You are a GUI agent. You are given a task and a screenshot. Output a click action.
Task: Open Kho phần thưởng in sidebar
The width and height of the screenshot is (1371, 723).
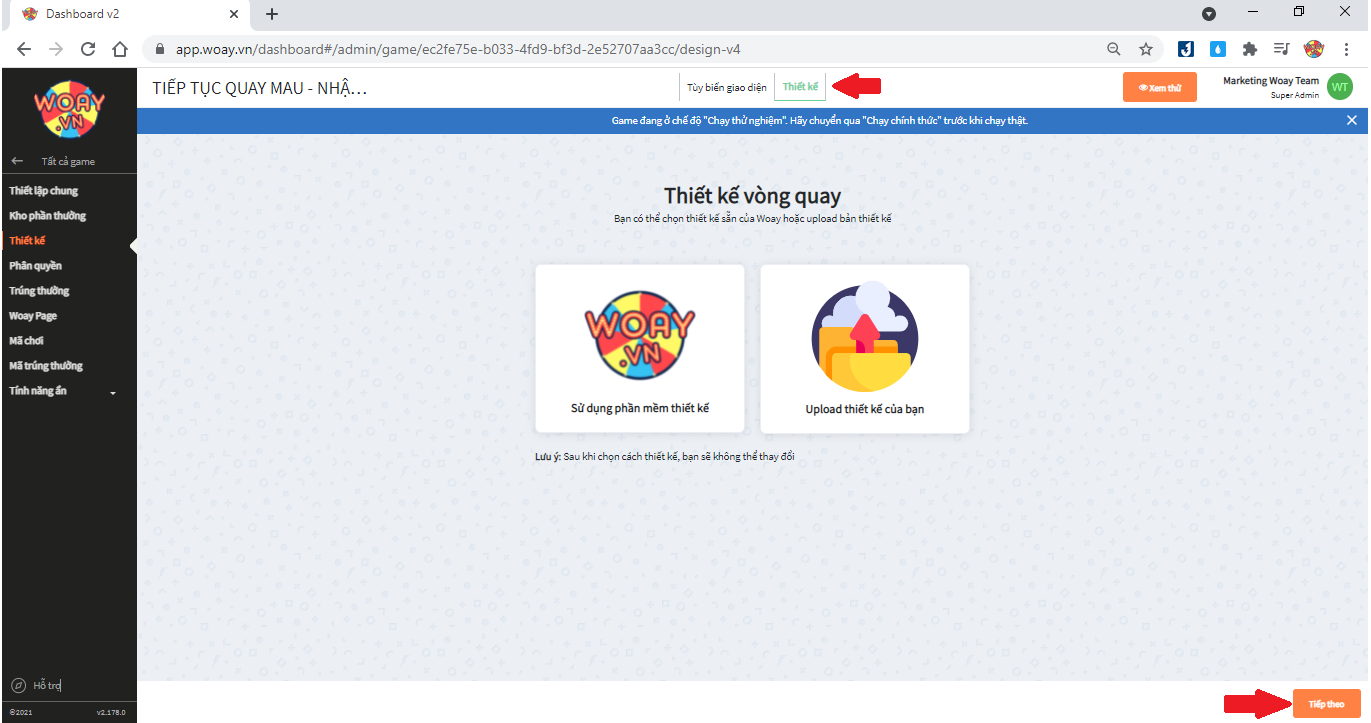click(48, 216)
